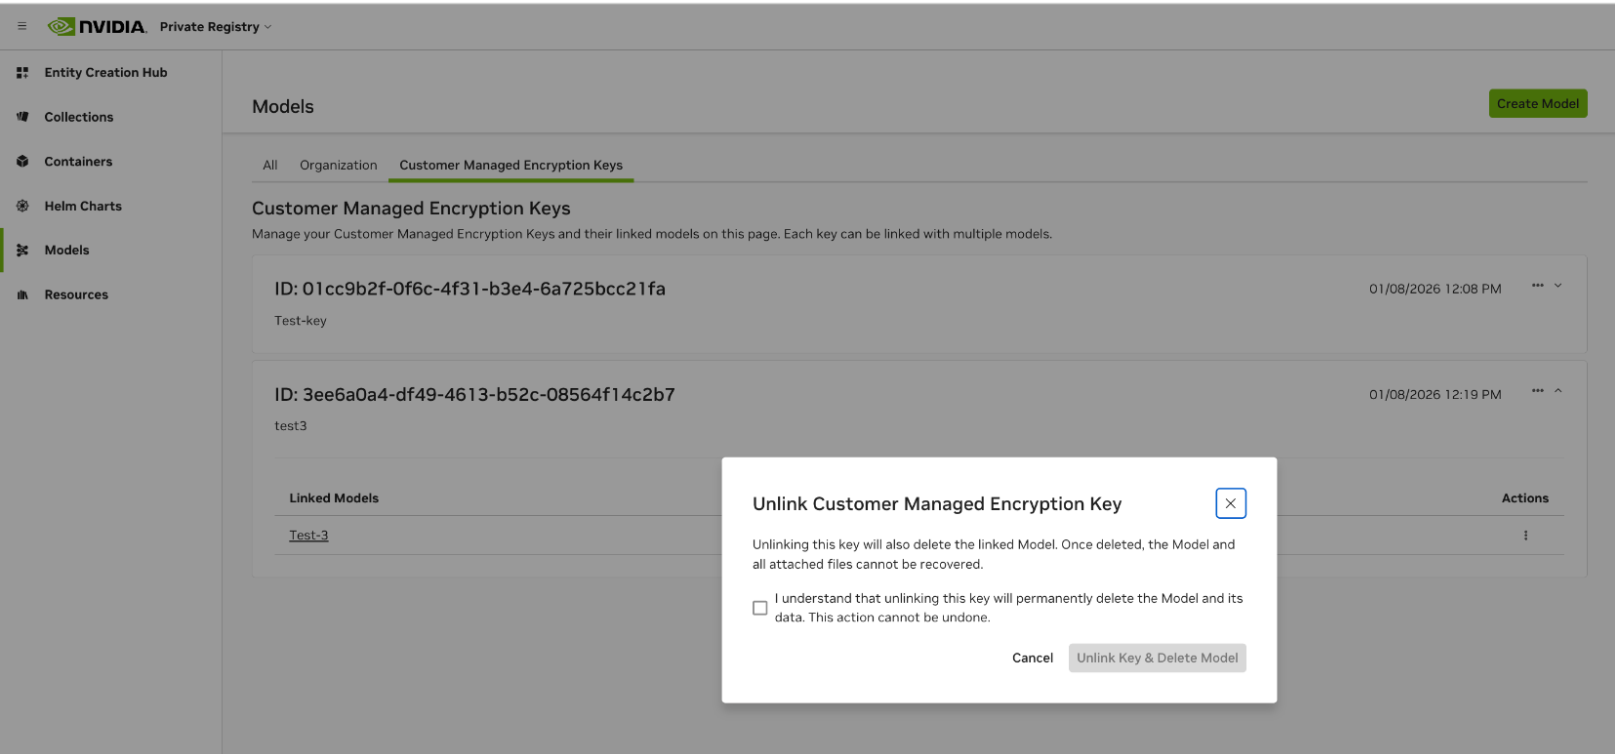Viewport: 1615px width, 754px height.
Task: Open actions menu for Test-3 model
Action: tap(1525, 535)
